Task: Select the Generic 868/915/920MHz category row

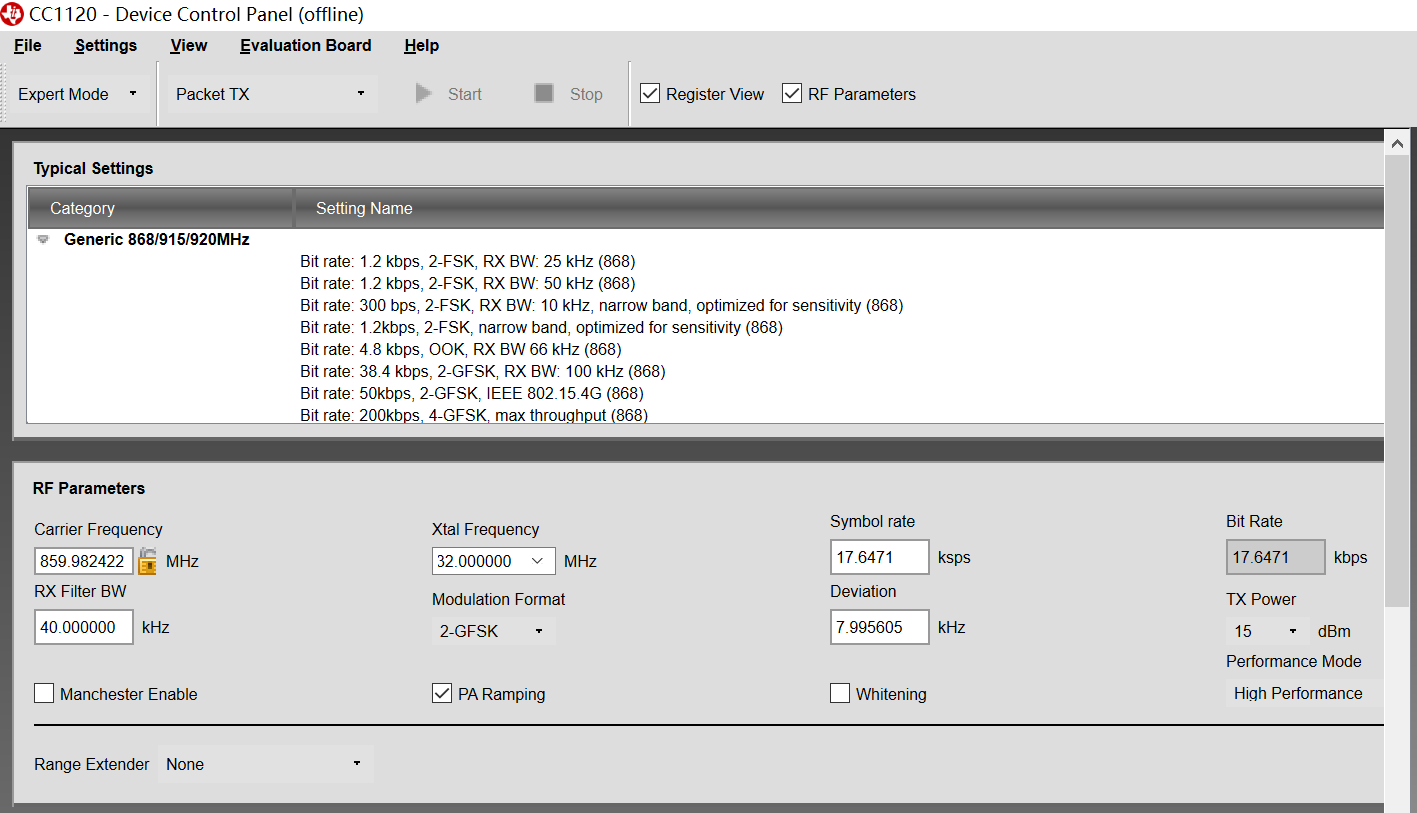Action: coord(157,240)
